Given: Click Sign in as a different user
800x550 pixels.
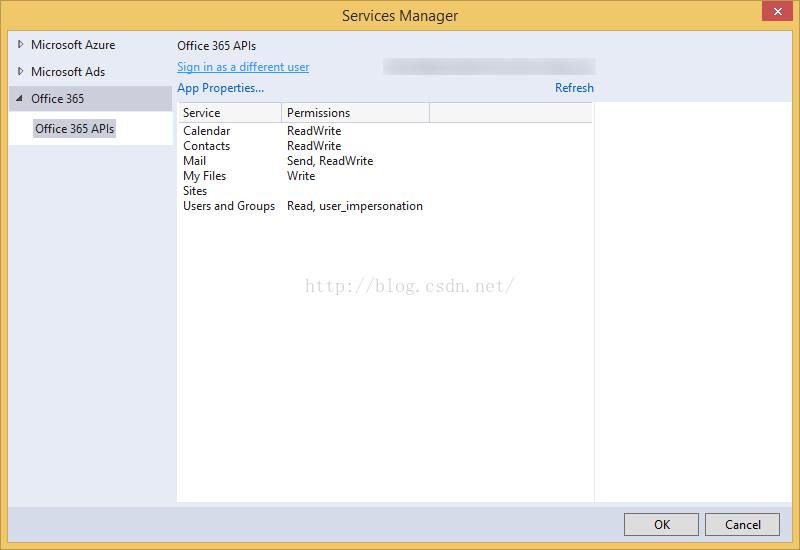Looking at the screenshot, I should [x=243, y=67].
